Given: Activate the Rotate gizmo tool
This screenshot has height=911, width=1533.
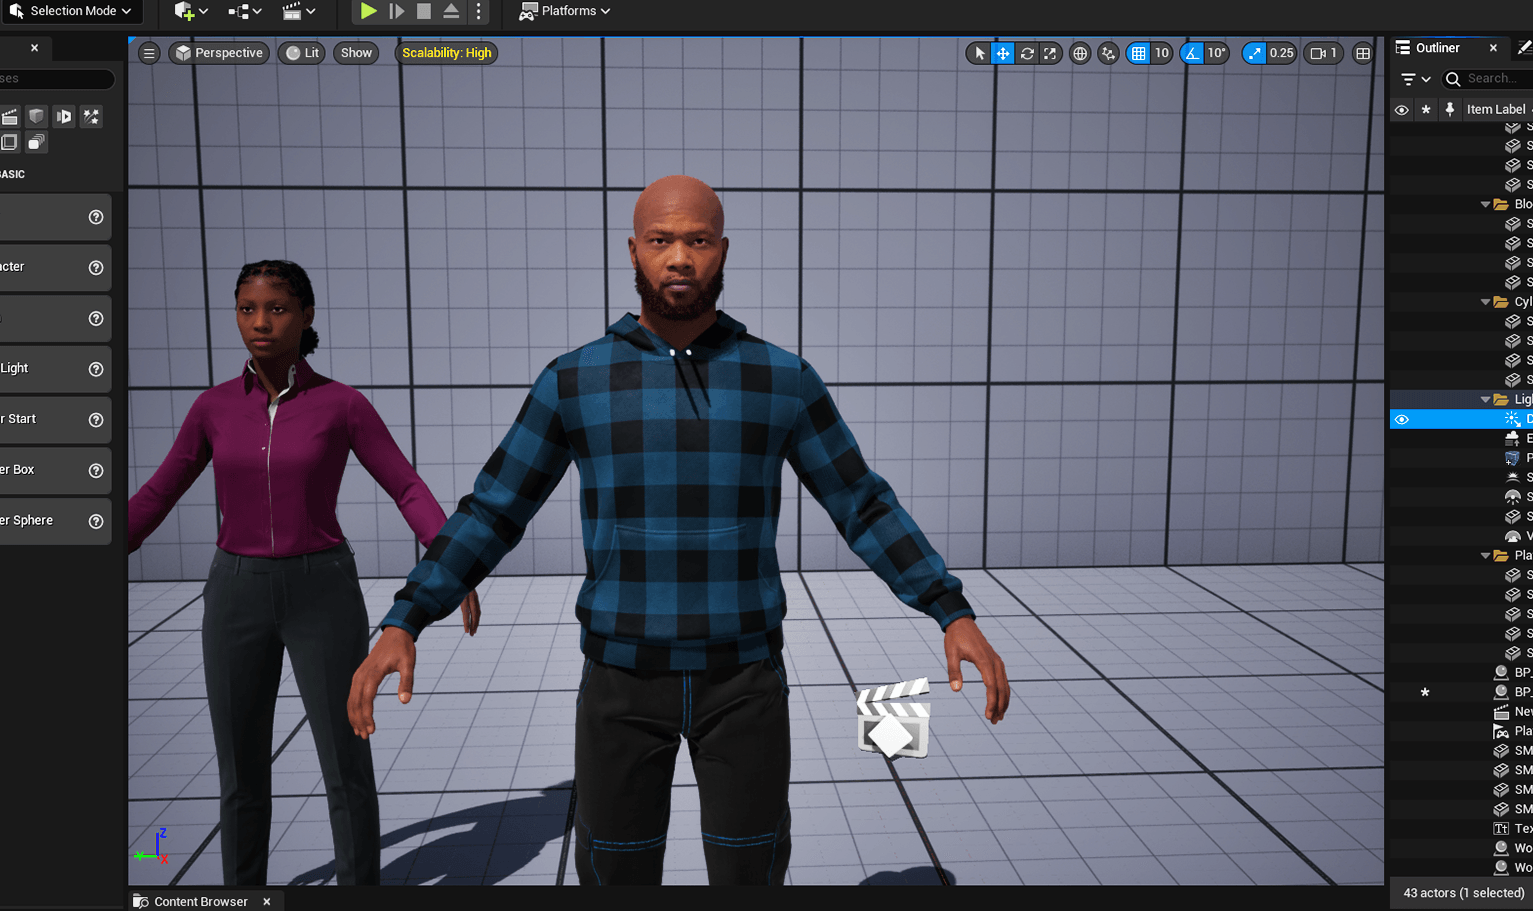Looking at the screenshot, I should 1027,53.
